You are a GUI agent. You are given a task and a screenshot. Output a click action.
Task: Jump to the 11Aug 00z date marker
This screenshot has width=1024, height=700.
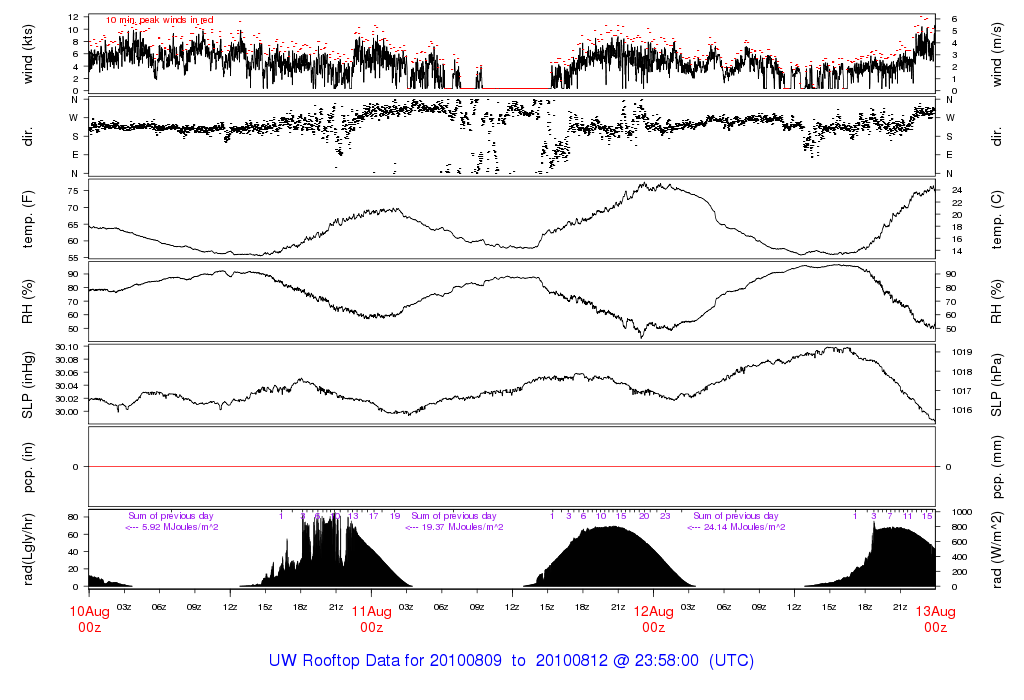[x=371, y=619]
